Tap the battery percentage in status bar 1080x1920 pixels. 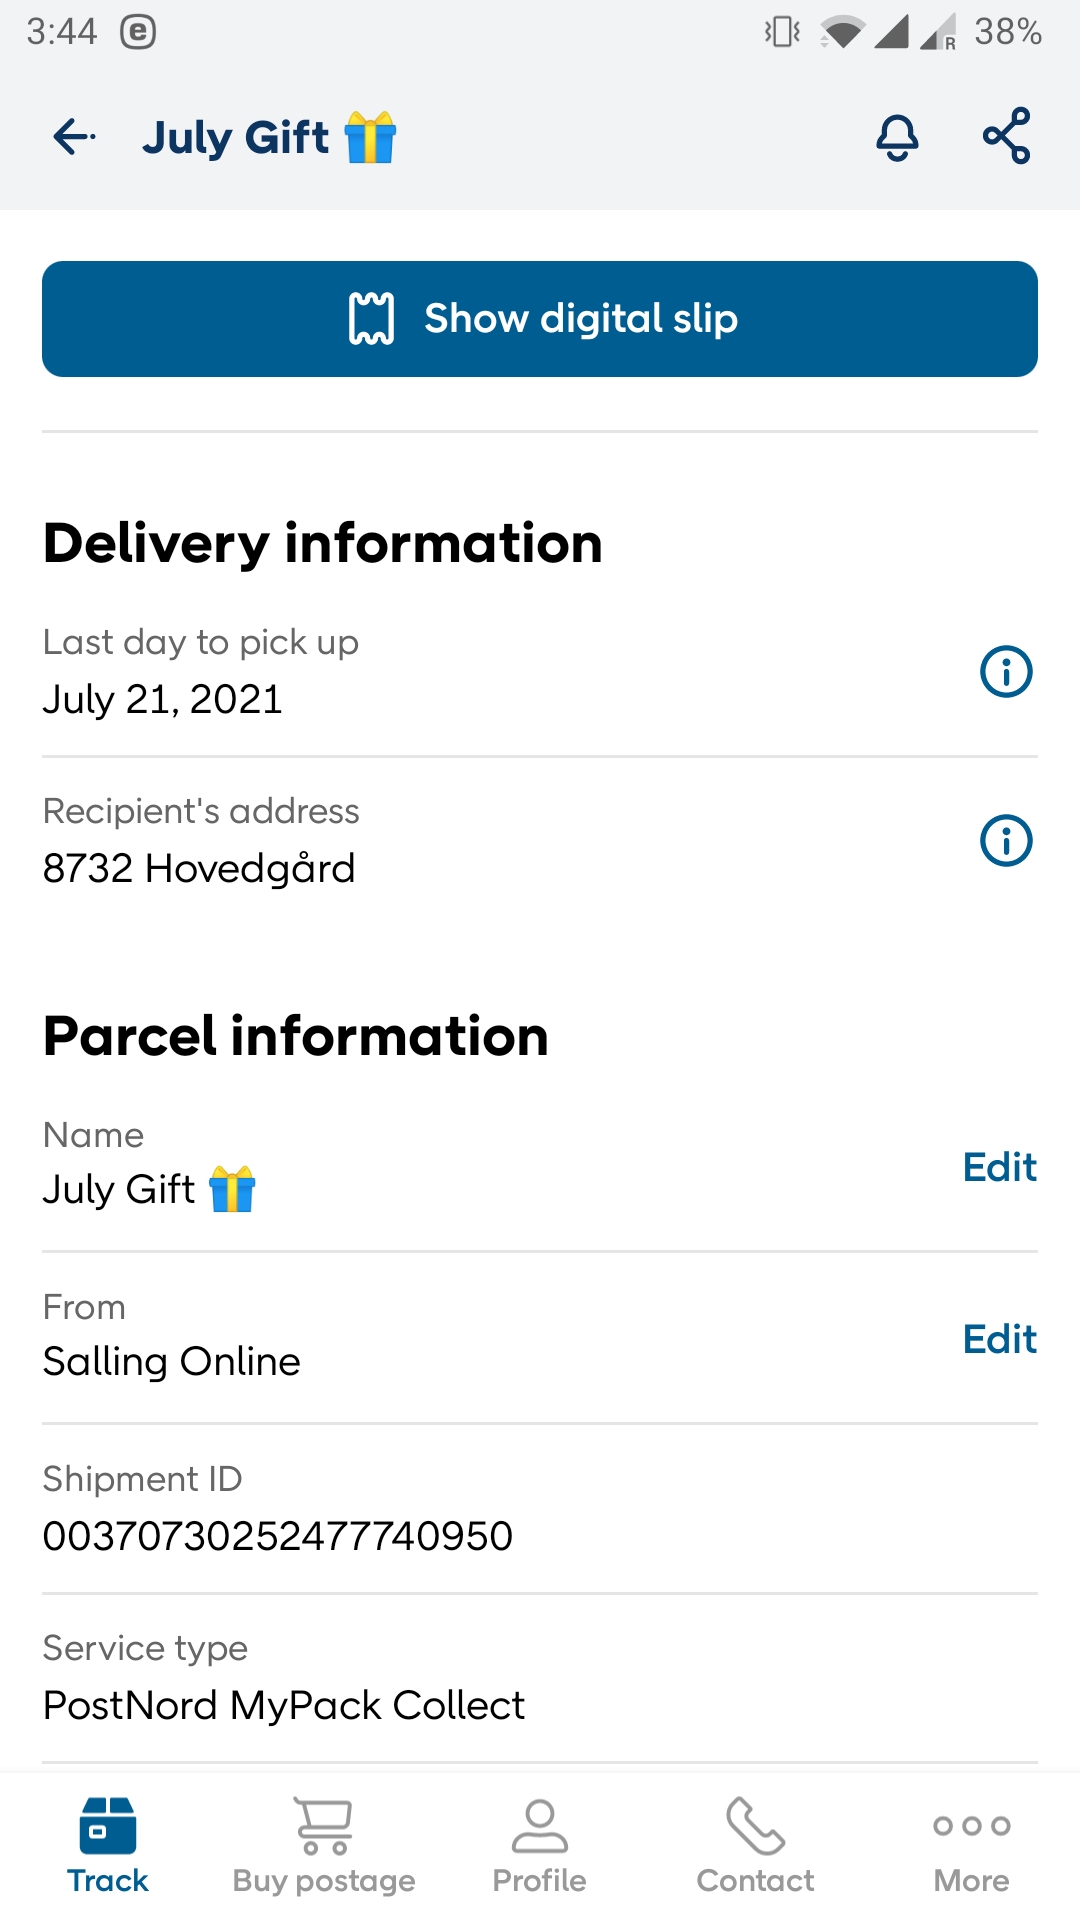click(x=1007, y=32)
